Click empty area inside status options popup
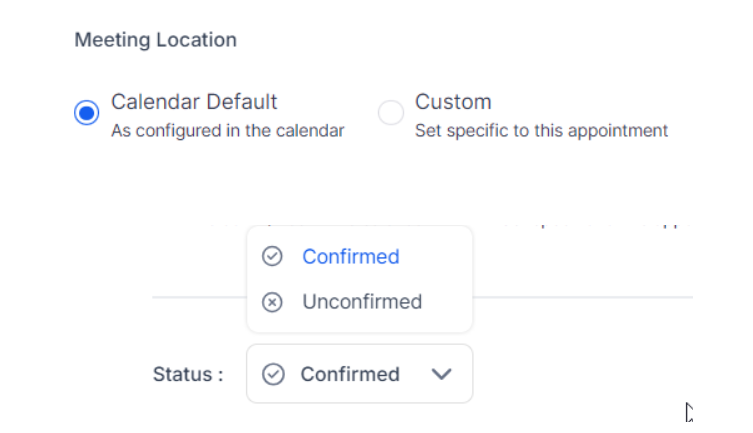This screenshot has height=433, width=753. [x=445, y=280]
